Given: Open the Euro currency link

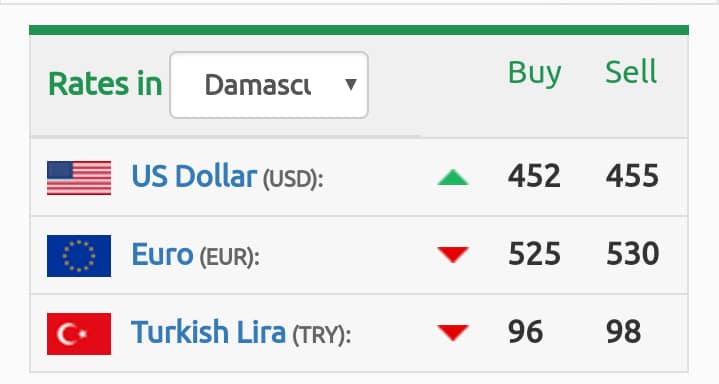Looking at the screenshot, I should (162, 254).
